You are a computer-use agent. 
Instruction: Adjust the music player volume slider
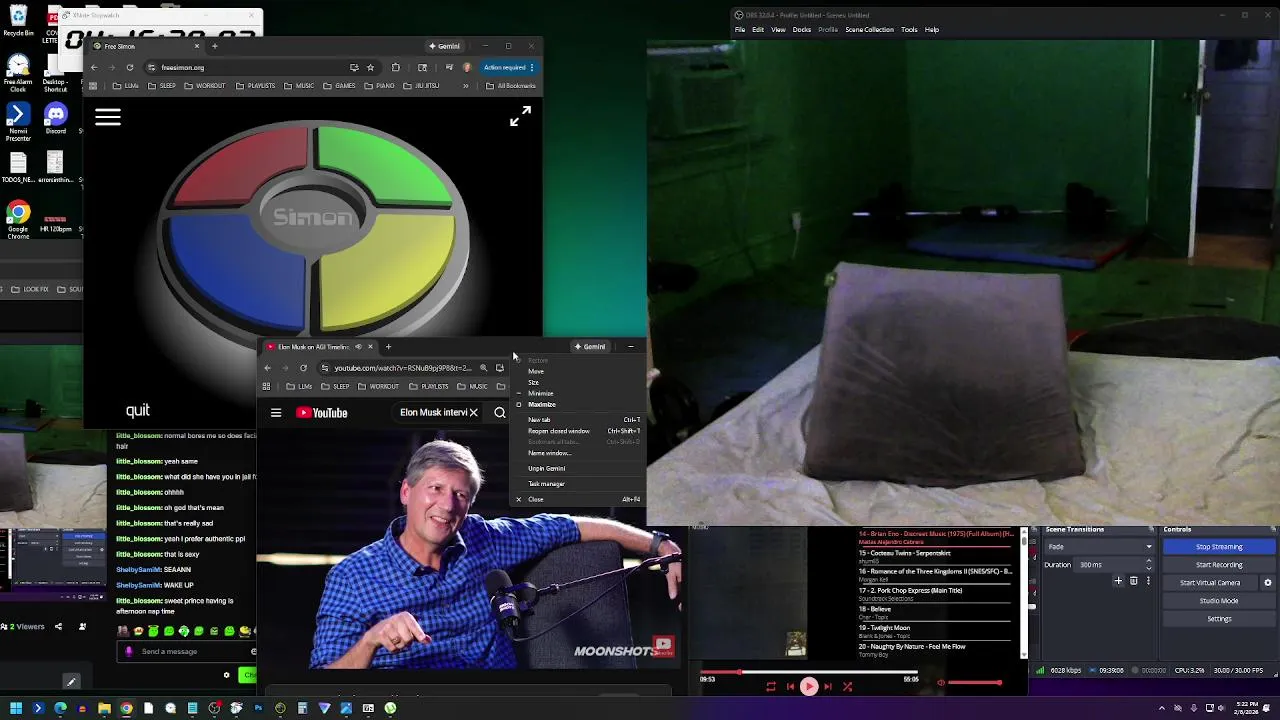973,683
